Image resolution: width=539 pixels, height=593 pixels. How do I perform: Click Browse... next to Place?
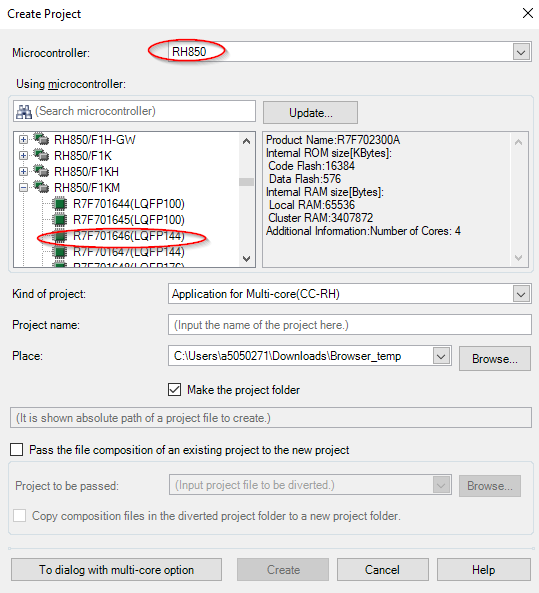click(495, 358)
